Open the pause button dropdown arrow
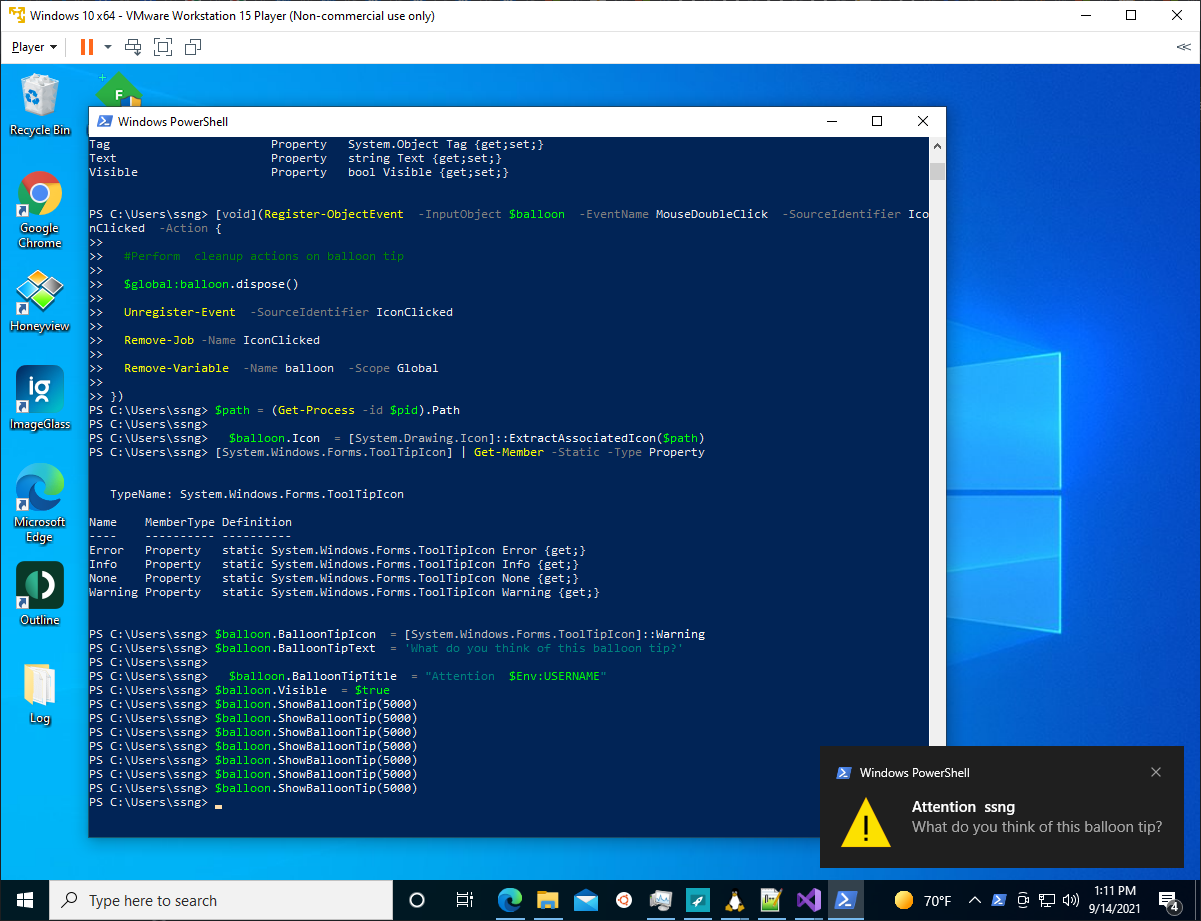The width and height of the screenshot is (1201, 921). coord(106,46)
